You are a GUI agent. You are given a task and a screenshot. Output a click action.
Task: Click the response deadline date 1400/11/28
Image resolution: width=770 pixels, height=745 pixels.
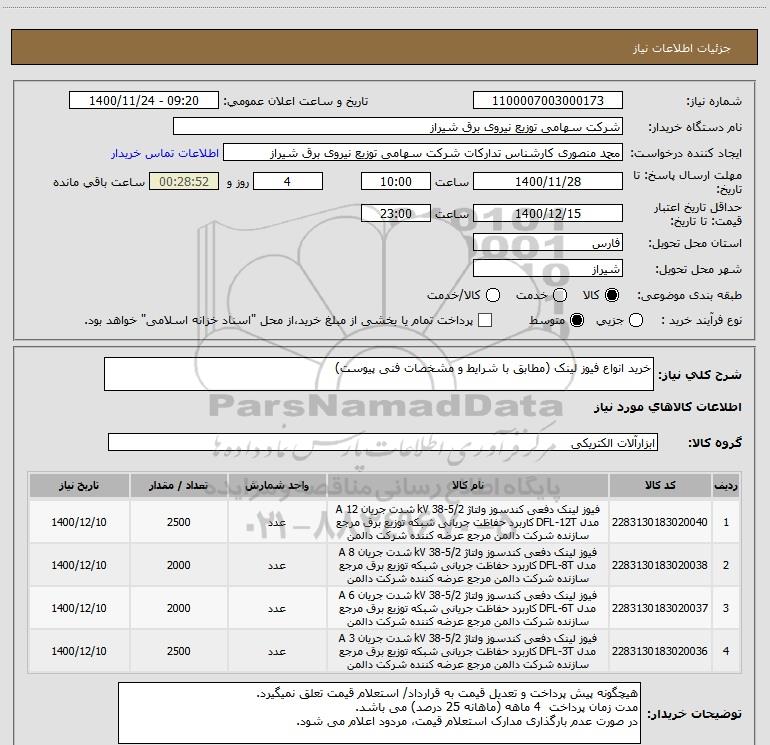coord(548,182)
